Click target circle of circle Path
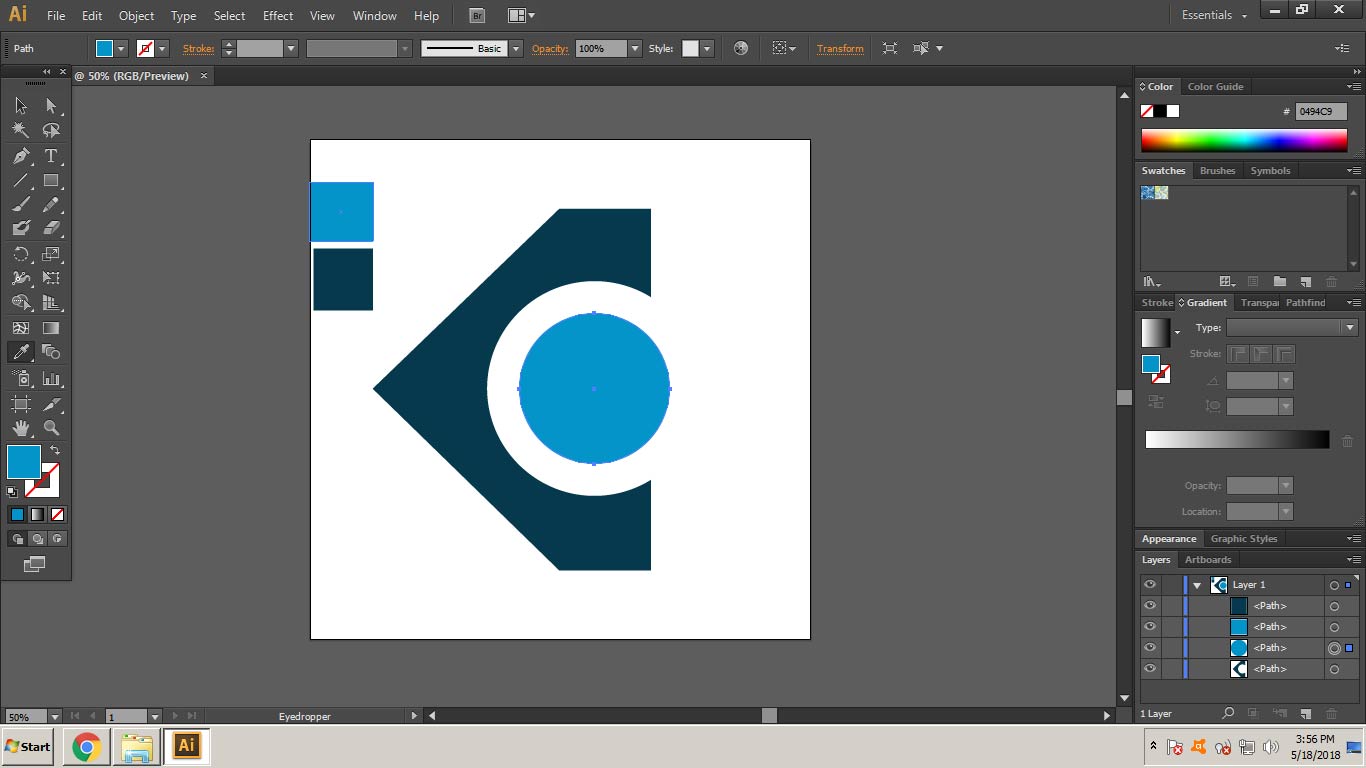 click(1334, 648)
